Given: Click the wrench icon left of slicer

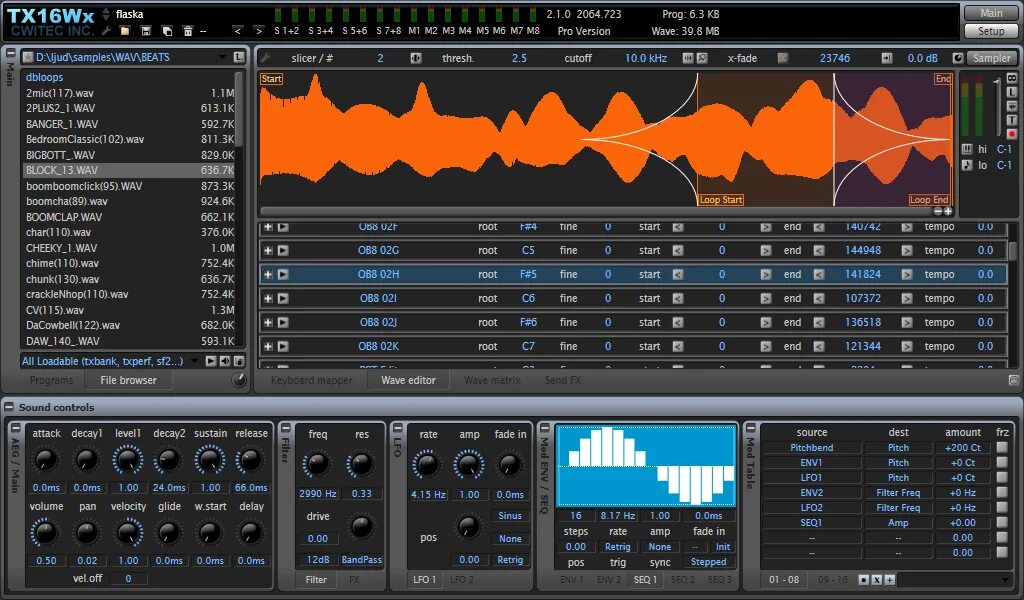Looking at the screenshot, I should pos(266,58).
